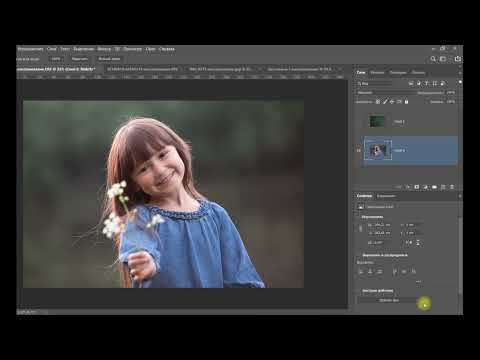Lock transparent pixels in Layers panel
Screen dimensions: 480x360
378,102
